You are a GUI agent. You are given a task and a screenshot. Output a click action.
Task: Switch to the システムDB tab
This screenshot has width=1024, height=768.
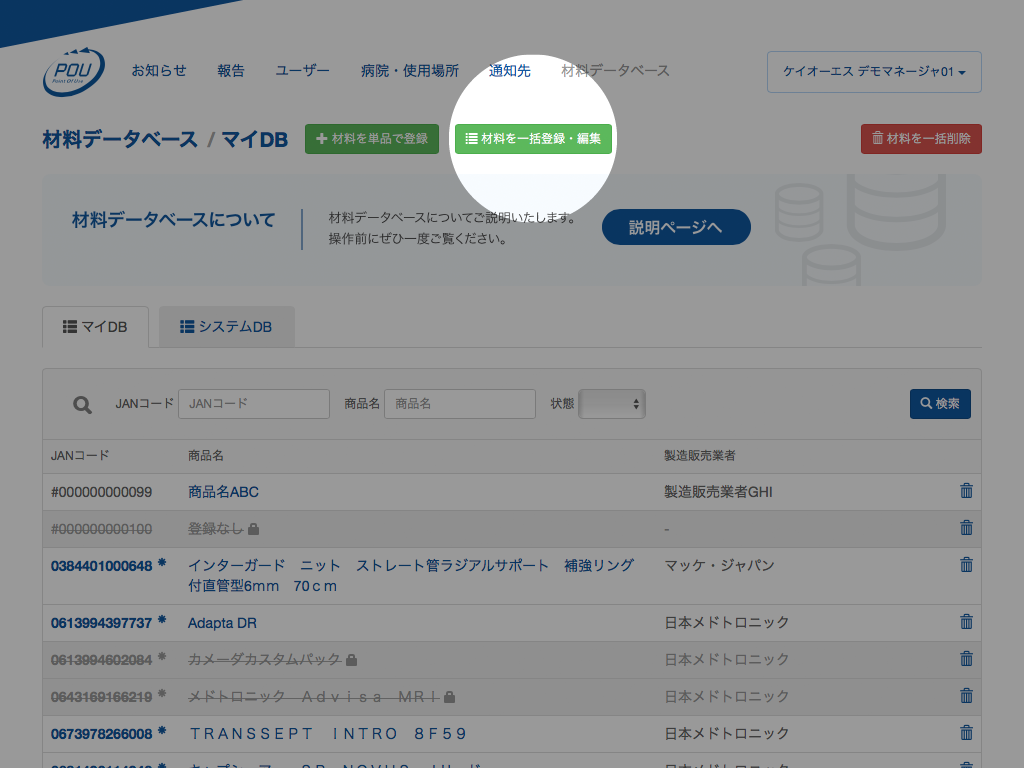pos(226,327)
